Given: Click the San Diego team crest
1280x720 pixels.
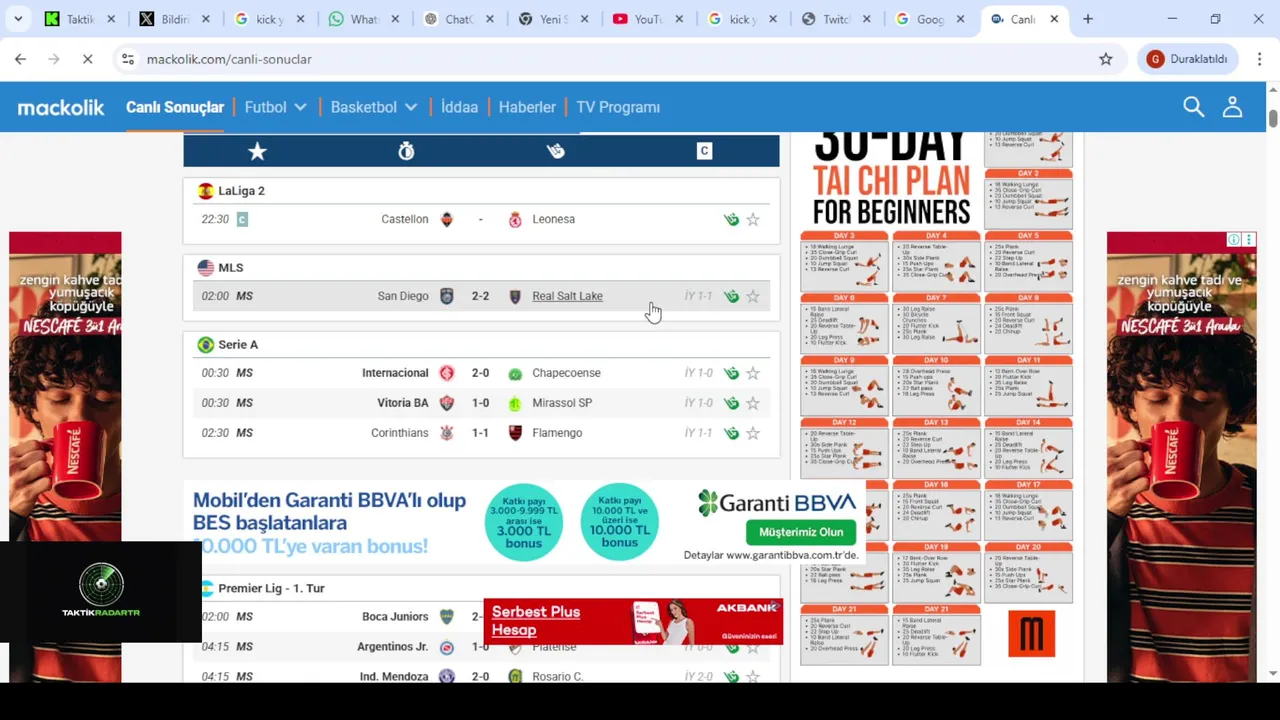Looking at the screenshot, I should click(x=447, y=296).
